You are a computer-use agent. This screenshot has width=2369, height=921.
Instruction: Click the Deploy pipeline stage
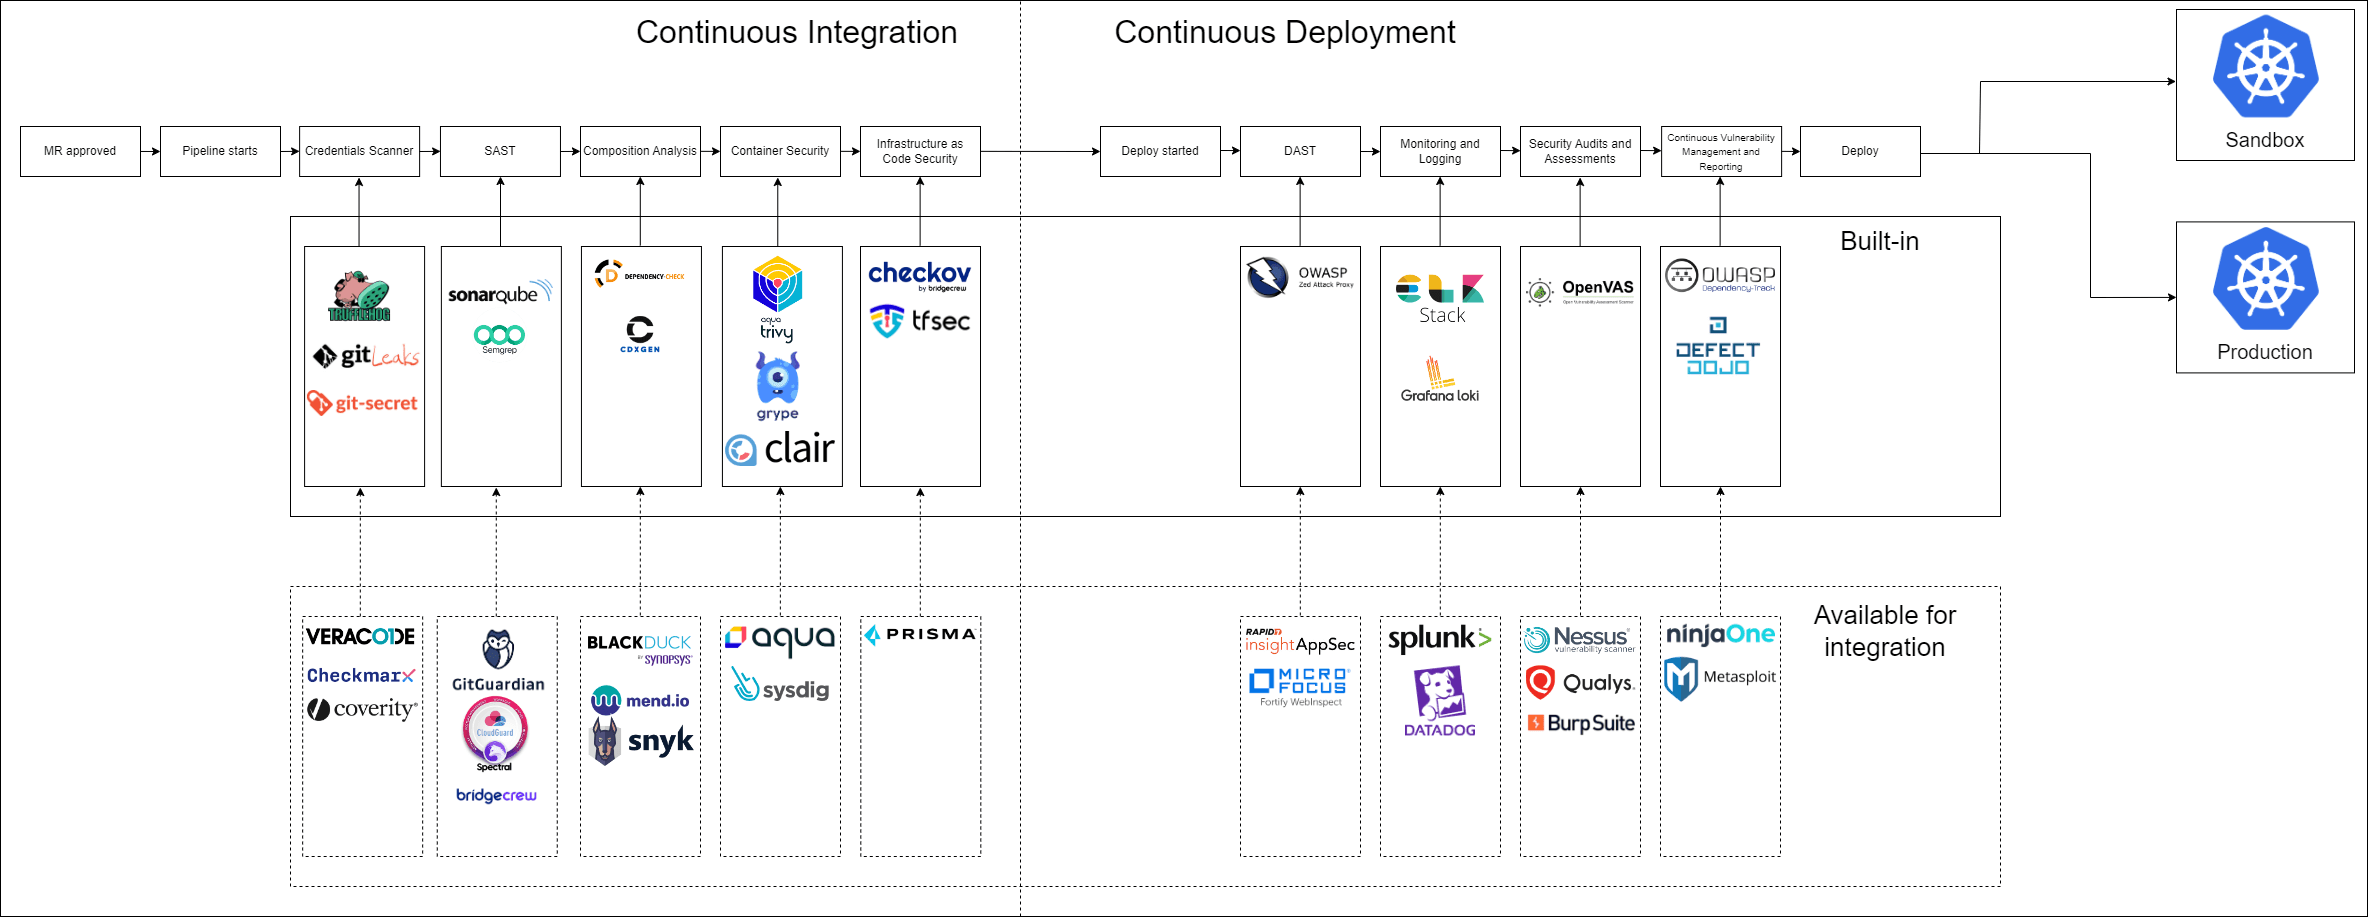pos(1858,150)
